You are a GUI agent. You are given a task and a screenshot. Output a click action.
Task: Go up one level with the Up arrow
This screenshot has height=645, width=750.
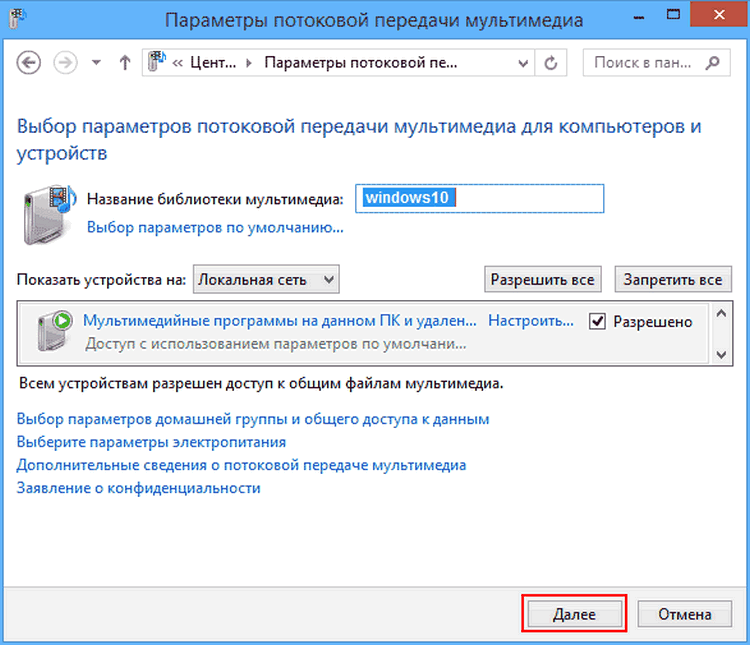point(125,62)
